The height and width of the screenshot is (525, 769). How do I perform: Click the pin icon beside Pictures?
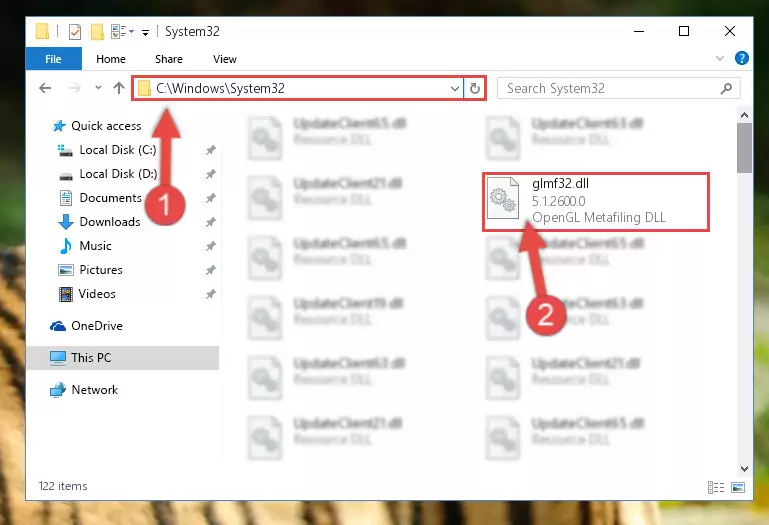point(210,270)
